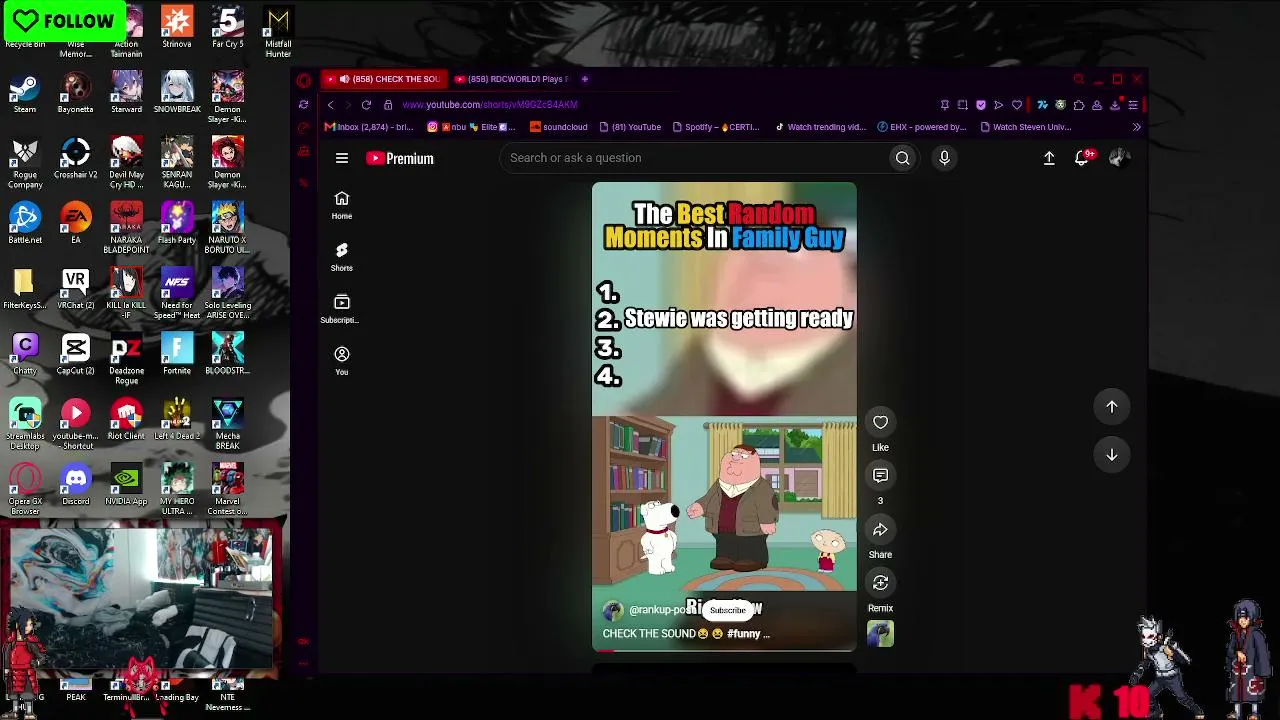Open comments on the short

point(880,476)
